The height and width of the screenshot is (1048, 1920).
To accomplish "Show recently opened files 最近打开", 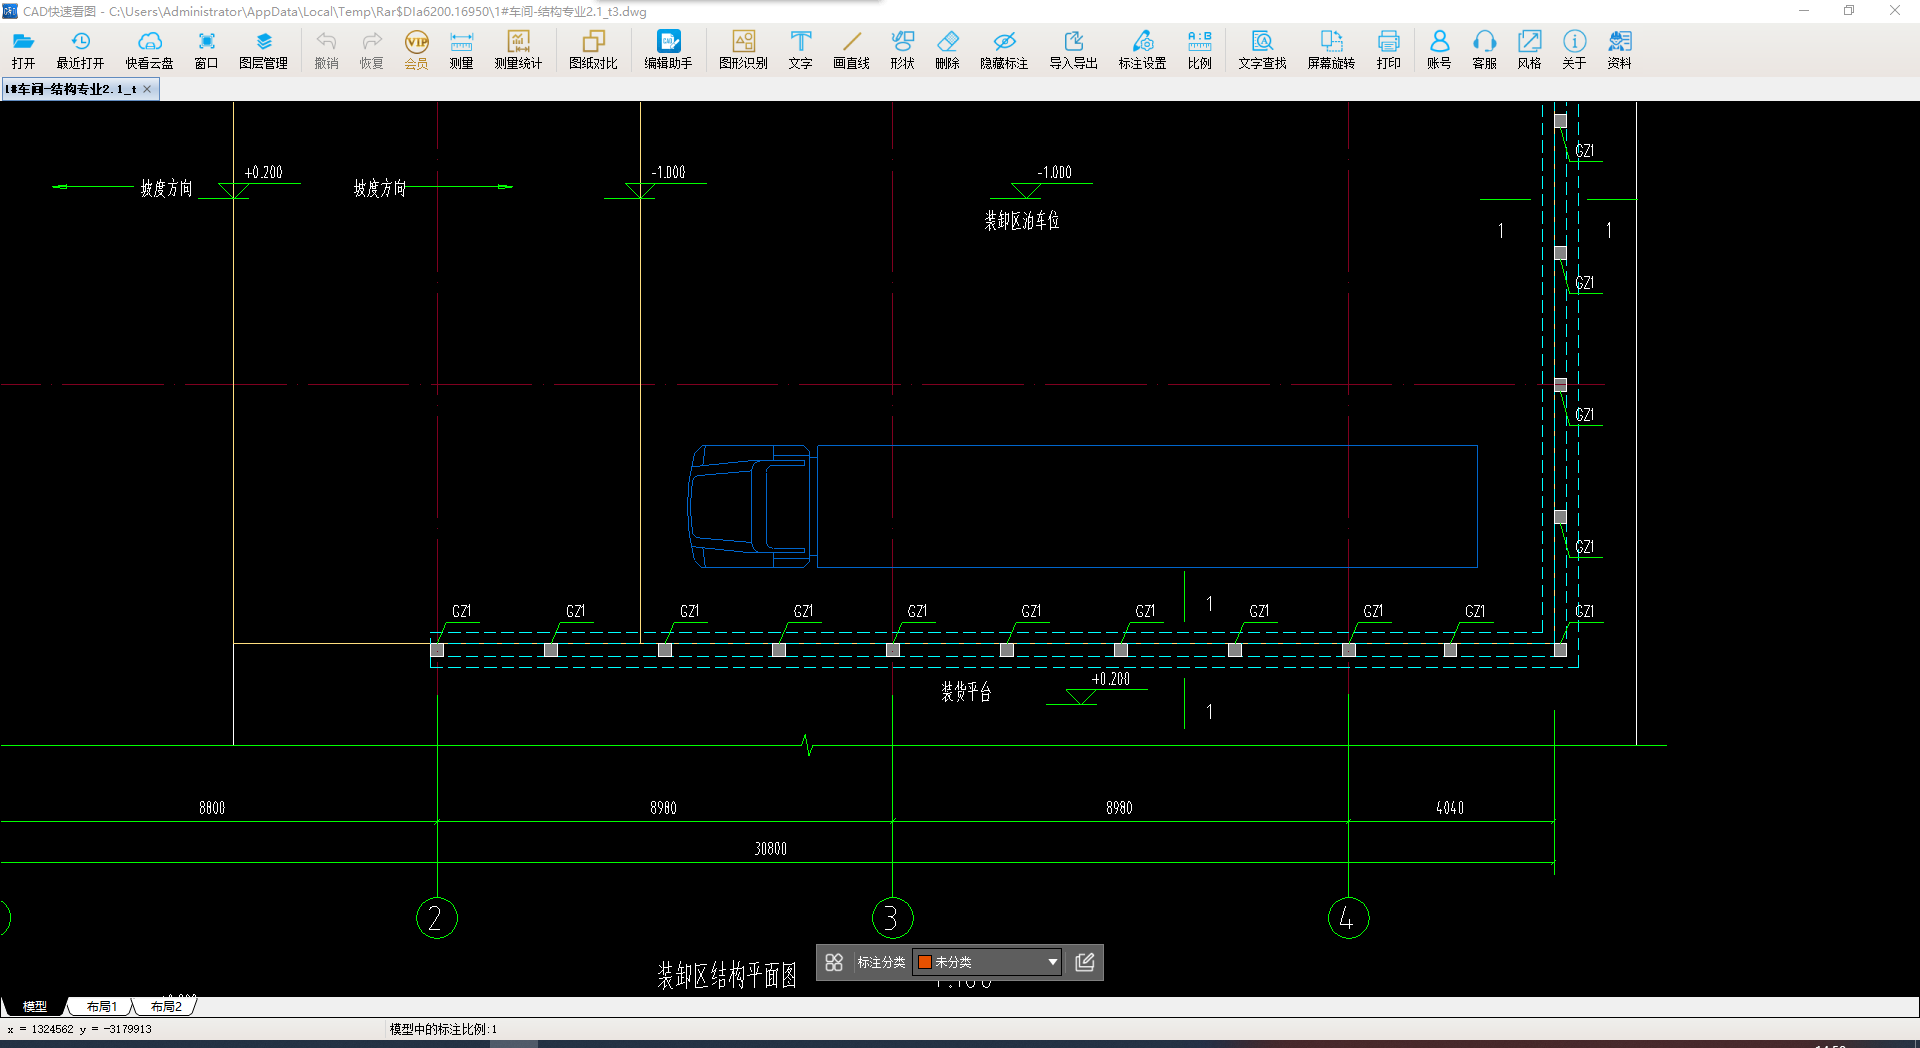I will tap(80, 50).
